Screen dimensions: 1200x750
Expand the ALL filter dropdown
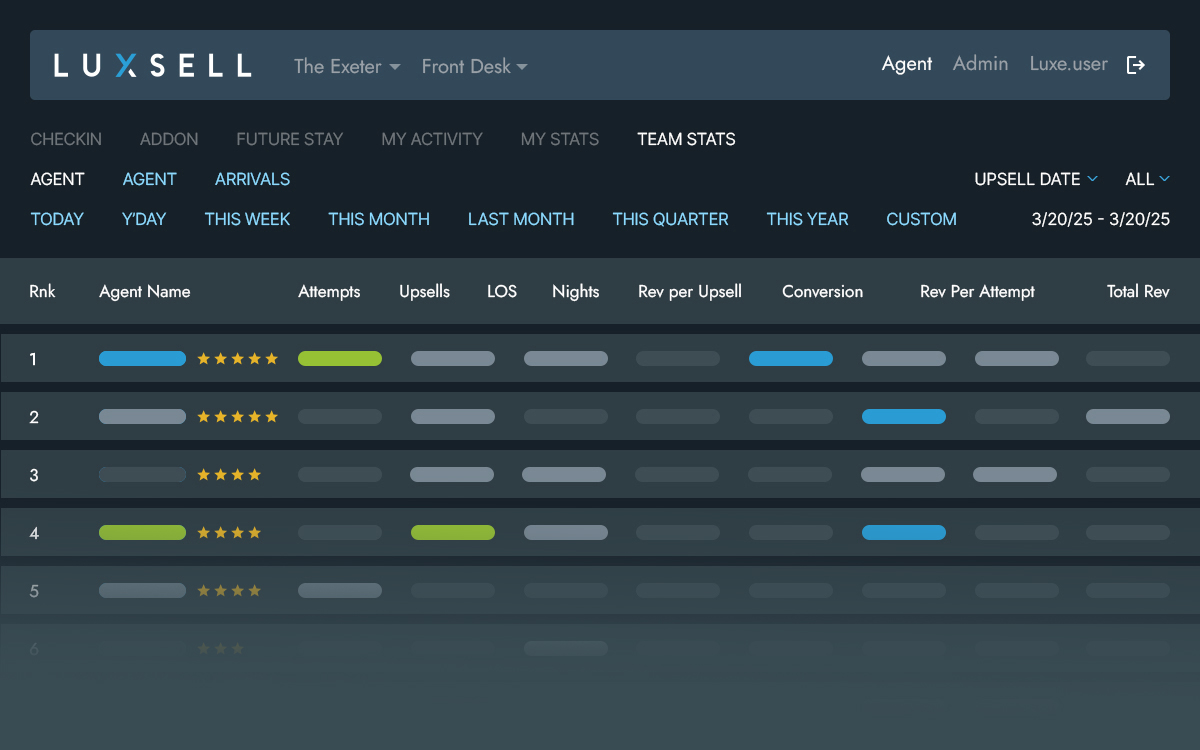[x=1147, y=179]
